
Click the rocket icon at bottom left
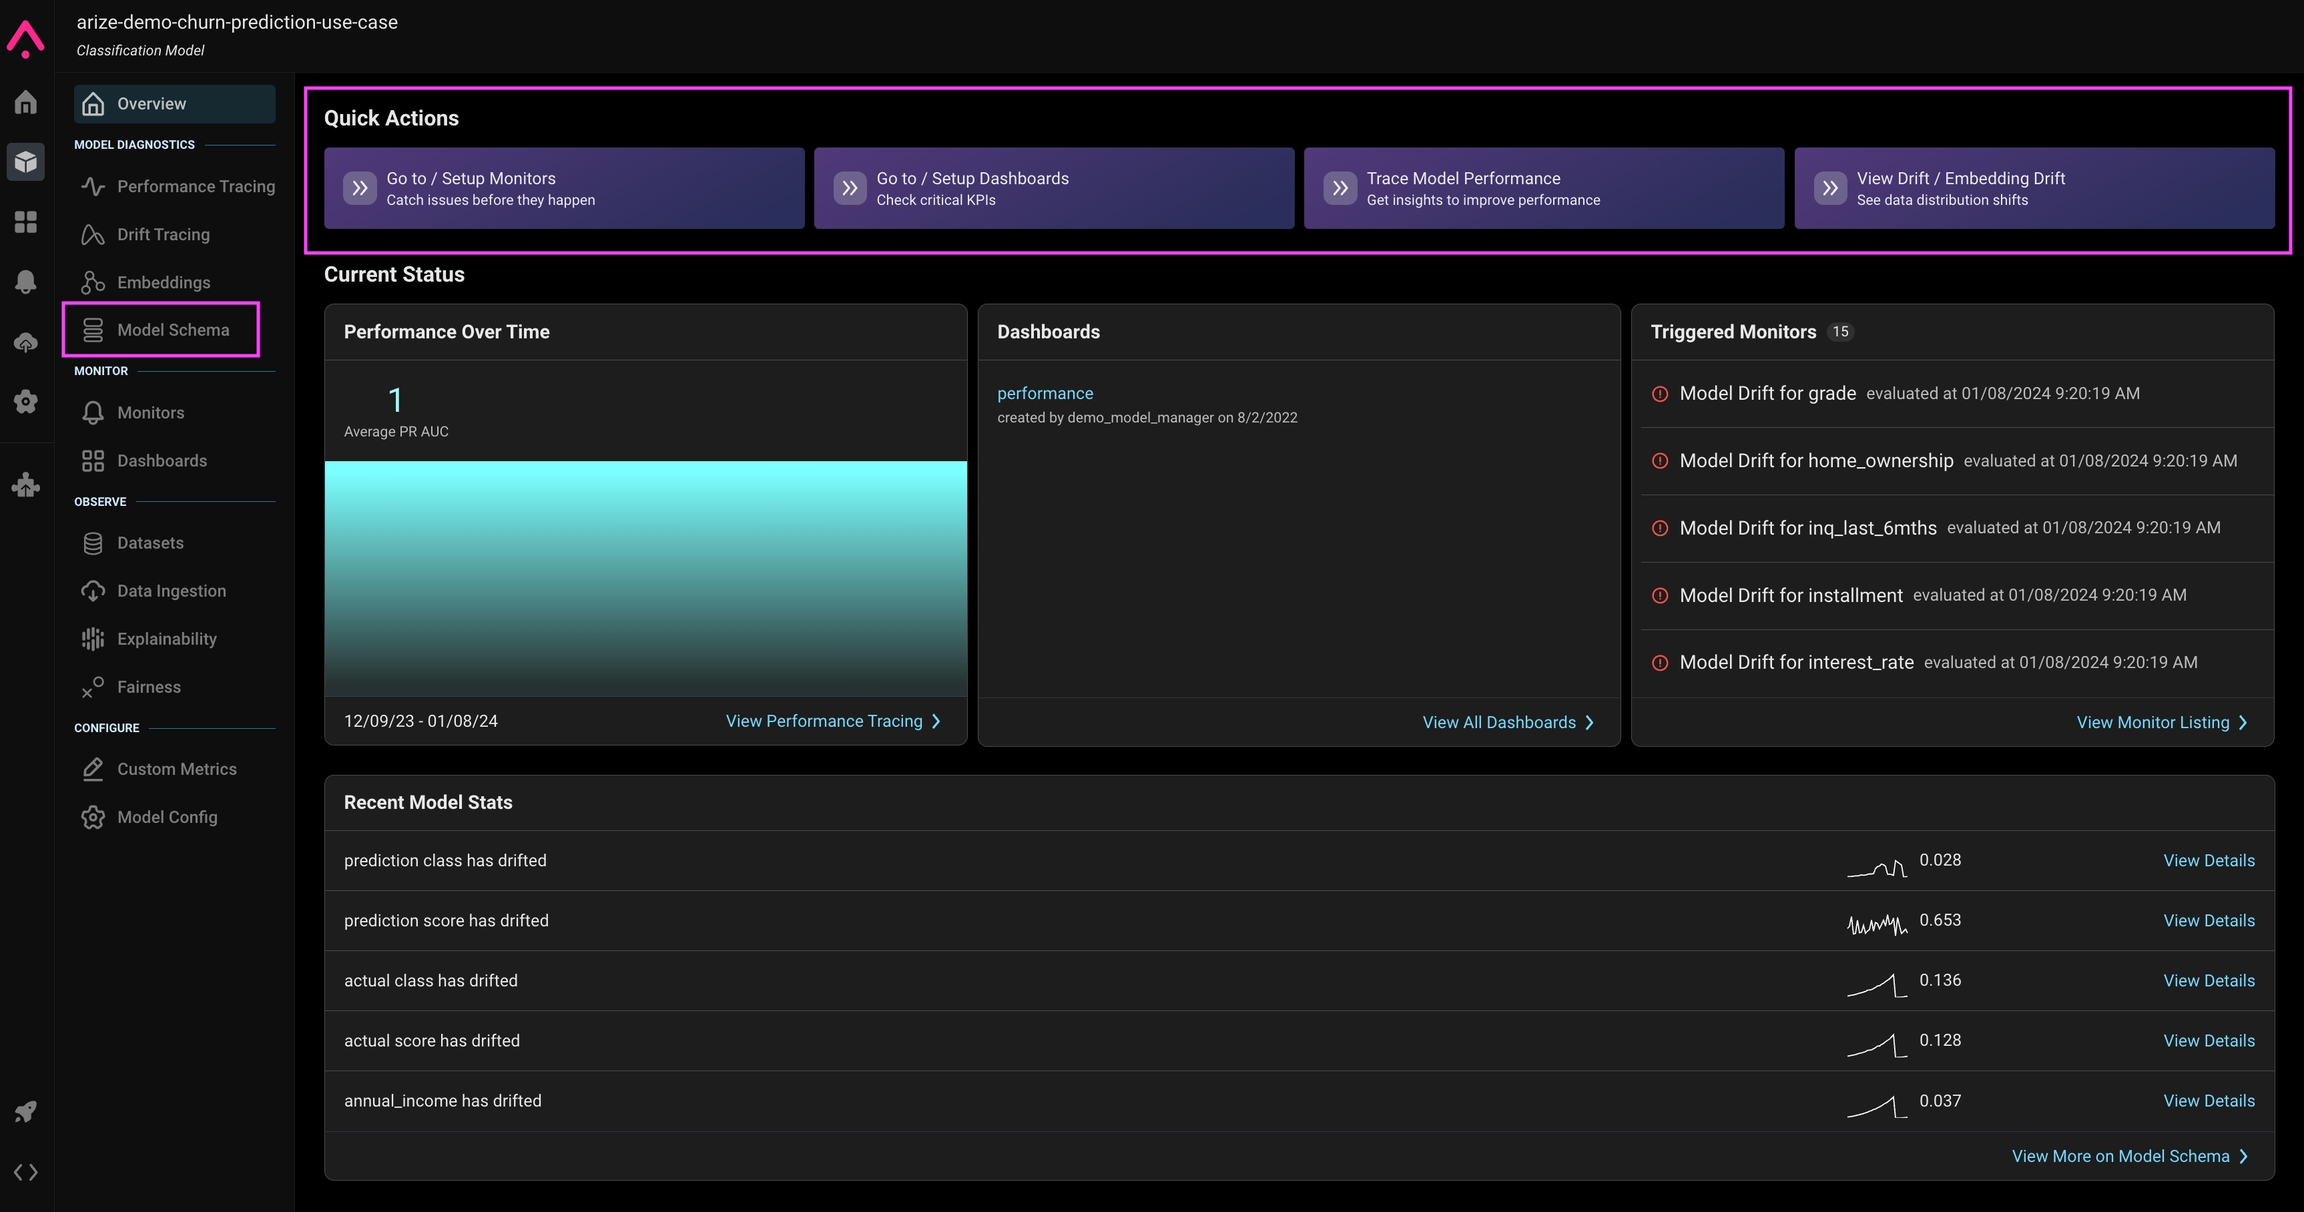(26, 1112)
